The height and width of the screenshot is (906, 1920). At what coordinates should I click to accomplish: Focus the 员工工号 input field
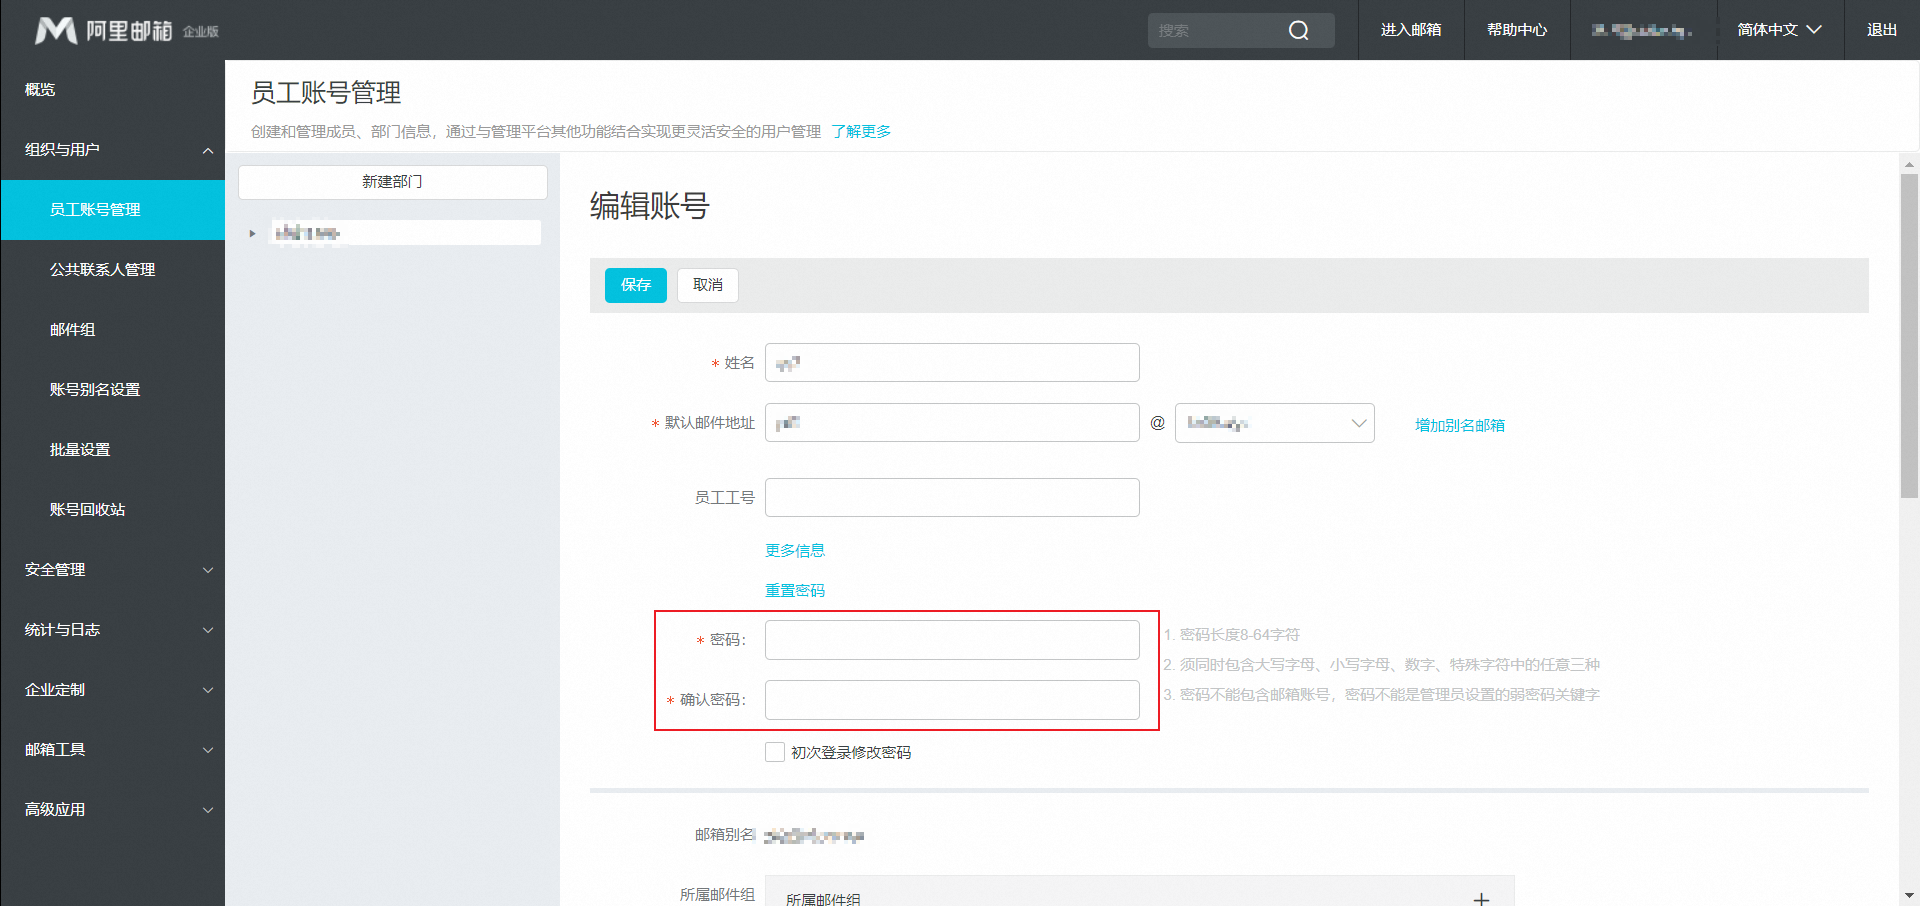[952, 497]
